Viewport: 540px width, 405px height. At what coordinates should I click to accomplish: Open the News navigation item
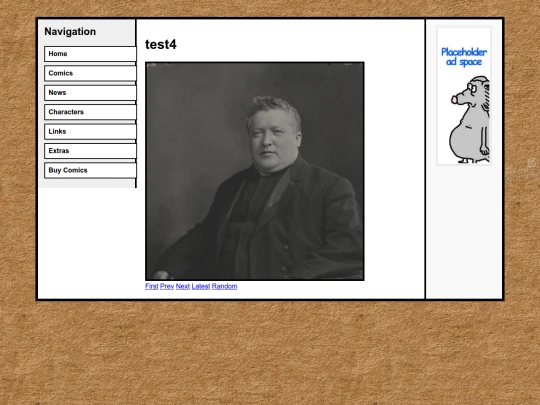tap(90, 93)
